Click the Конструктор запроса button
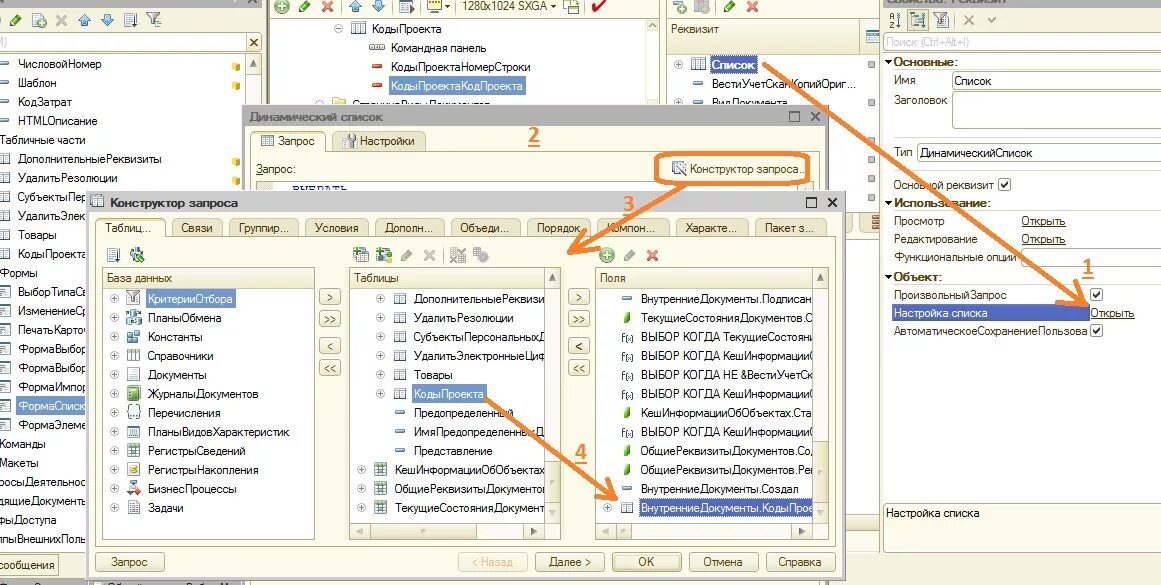The image size is (1161, 585). click(x=737, y=169)
